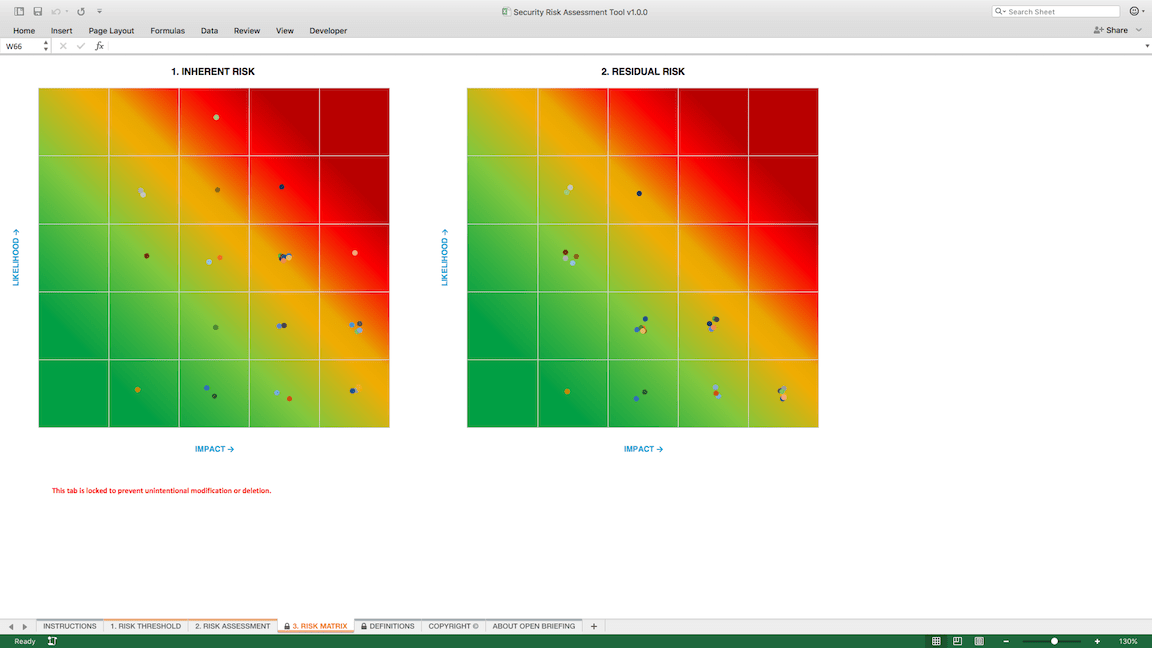
Task: Confirm entry with the checkmark icon
Action: coord(80,45)
